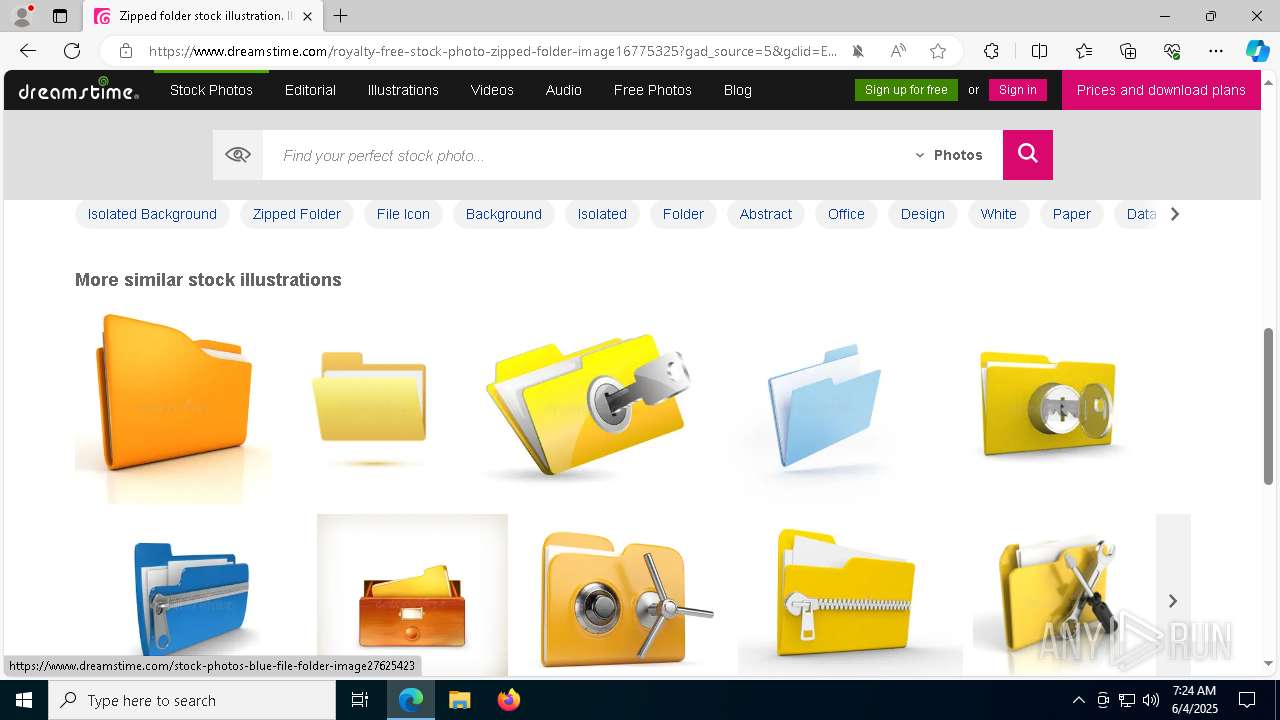
Task: Open the Extensions puzzle icon
Action: [991, 51]
